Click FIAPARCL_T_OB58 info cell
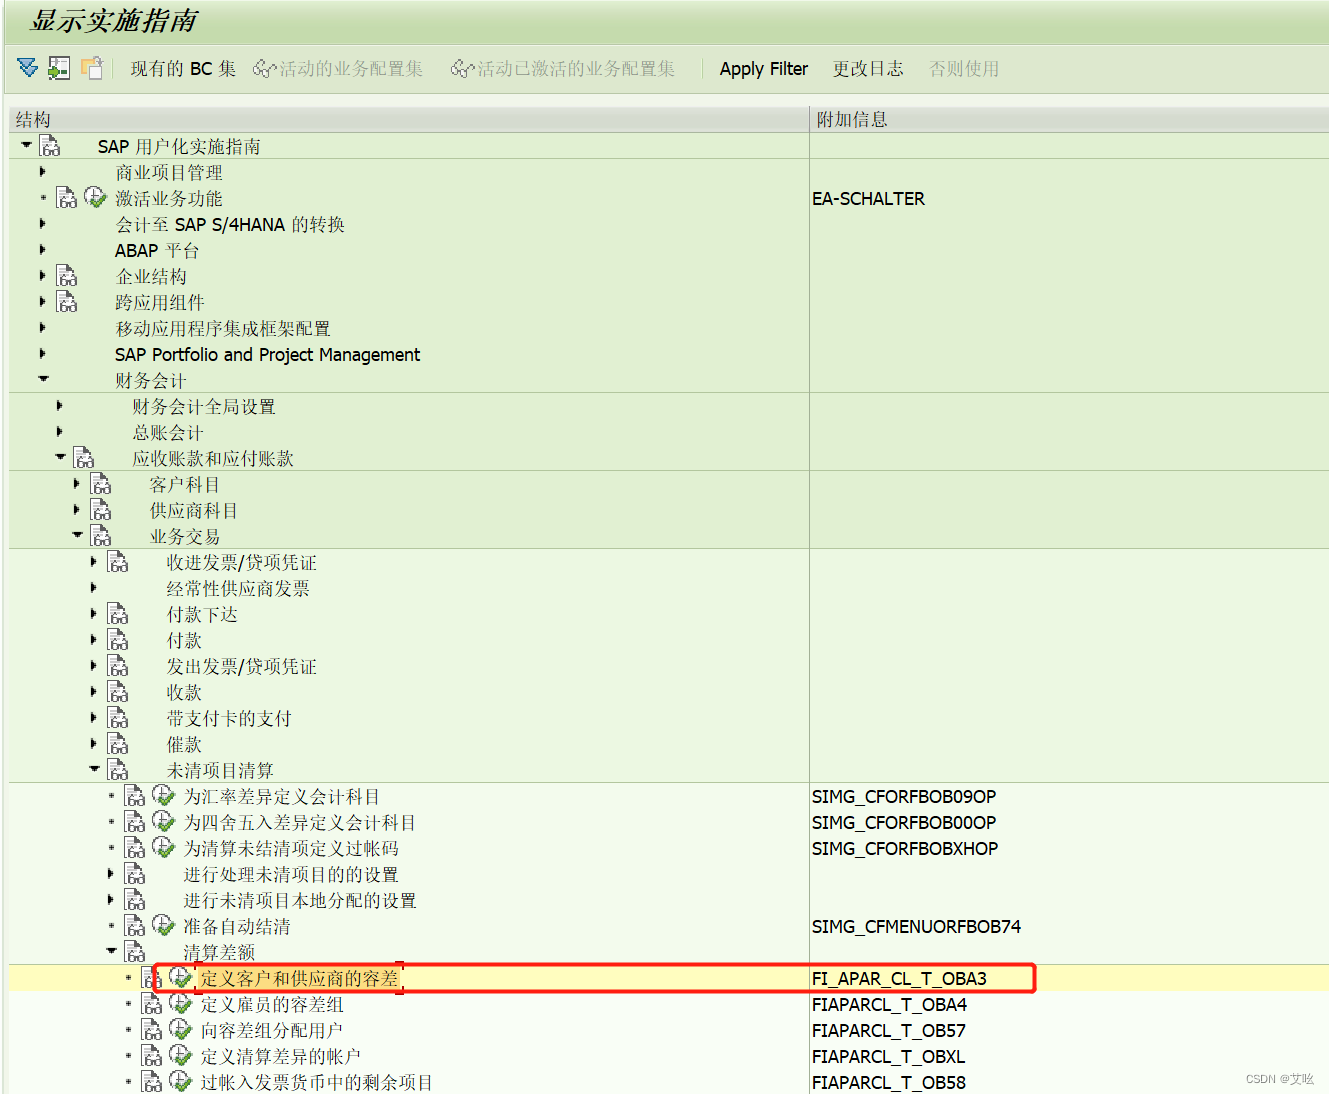The width and height of the screenshot is (1329, 1094). click(888, 1082)
